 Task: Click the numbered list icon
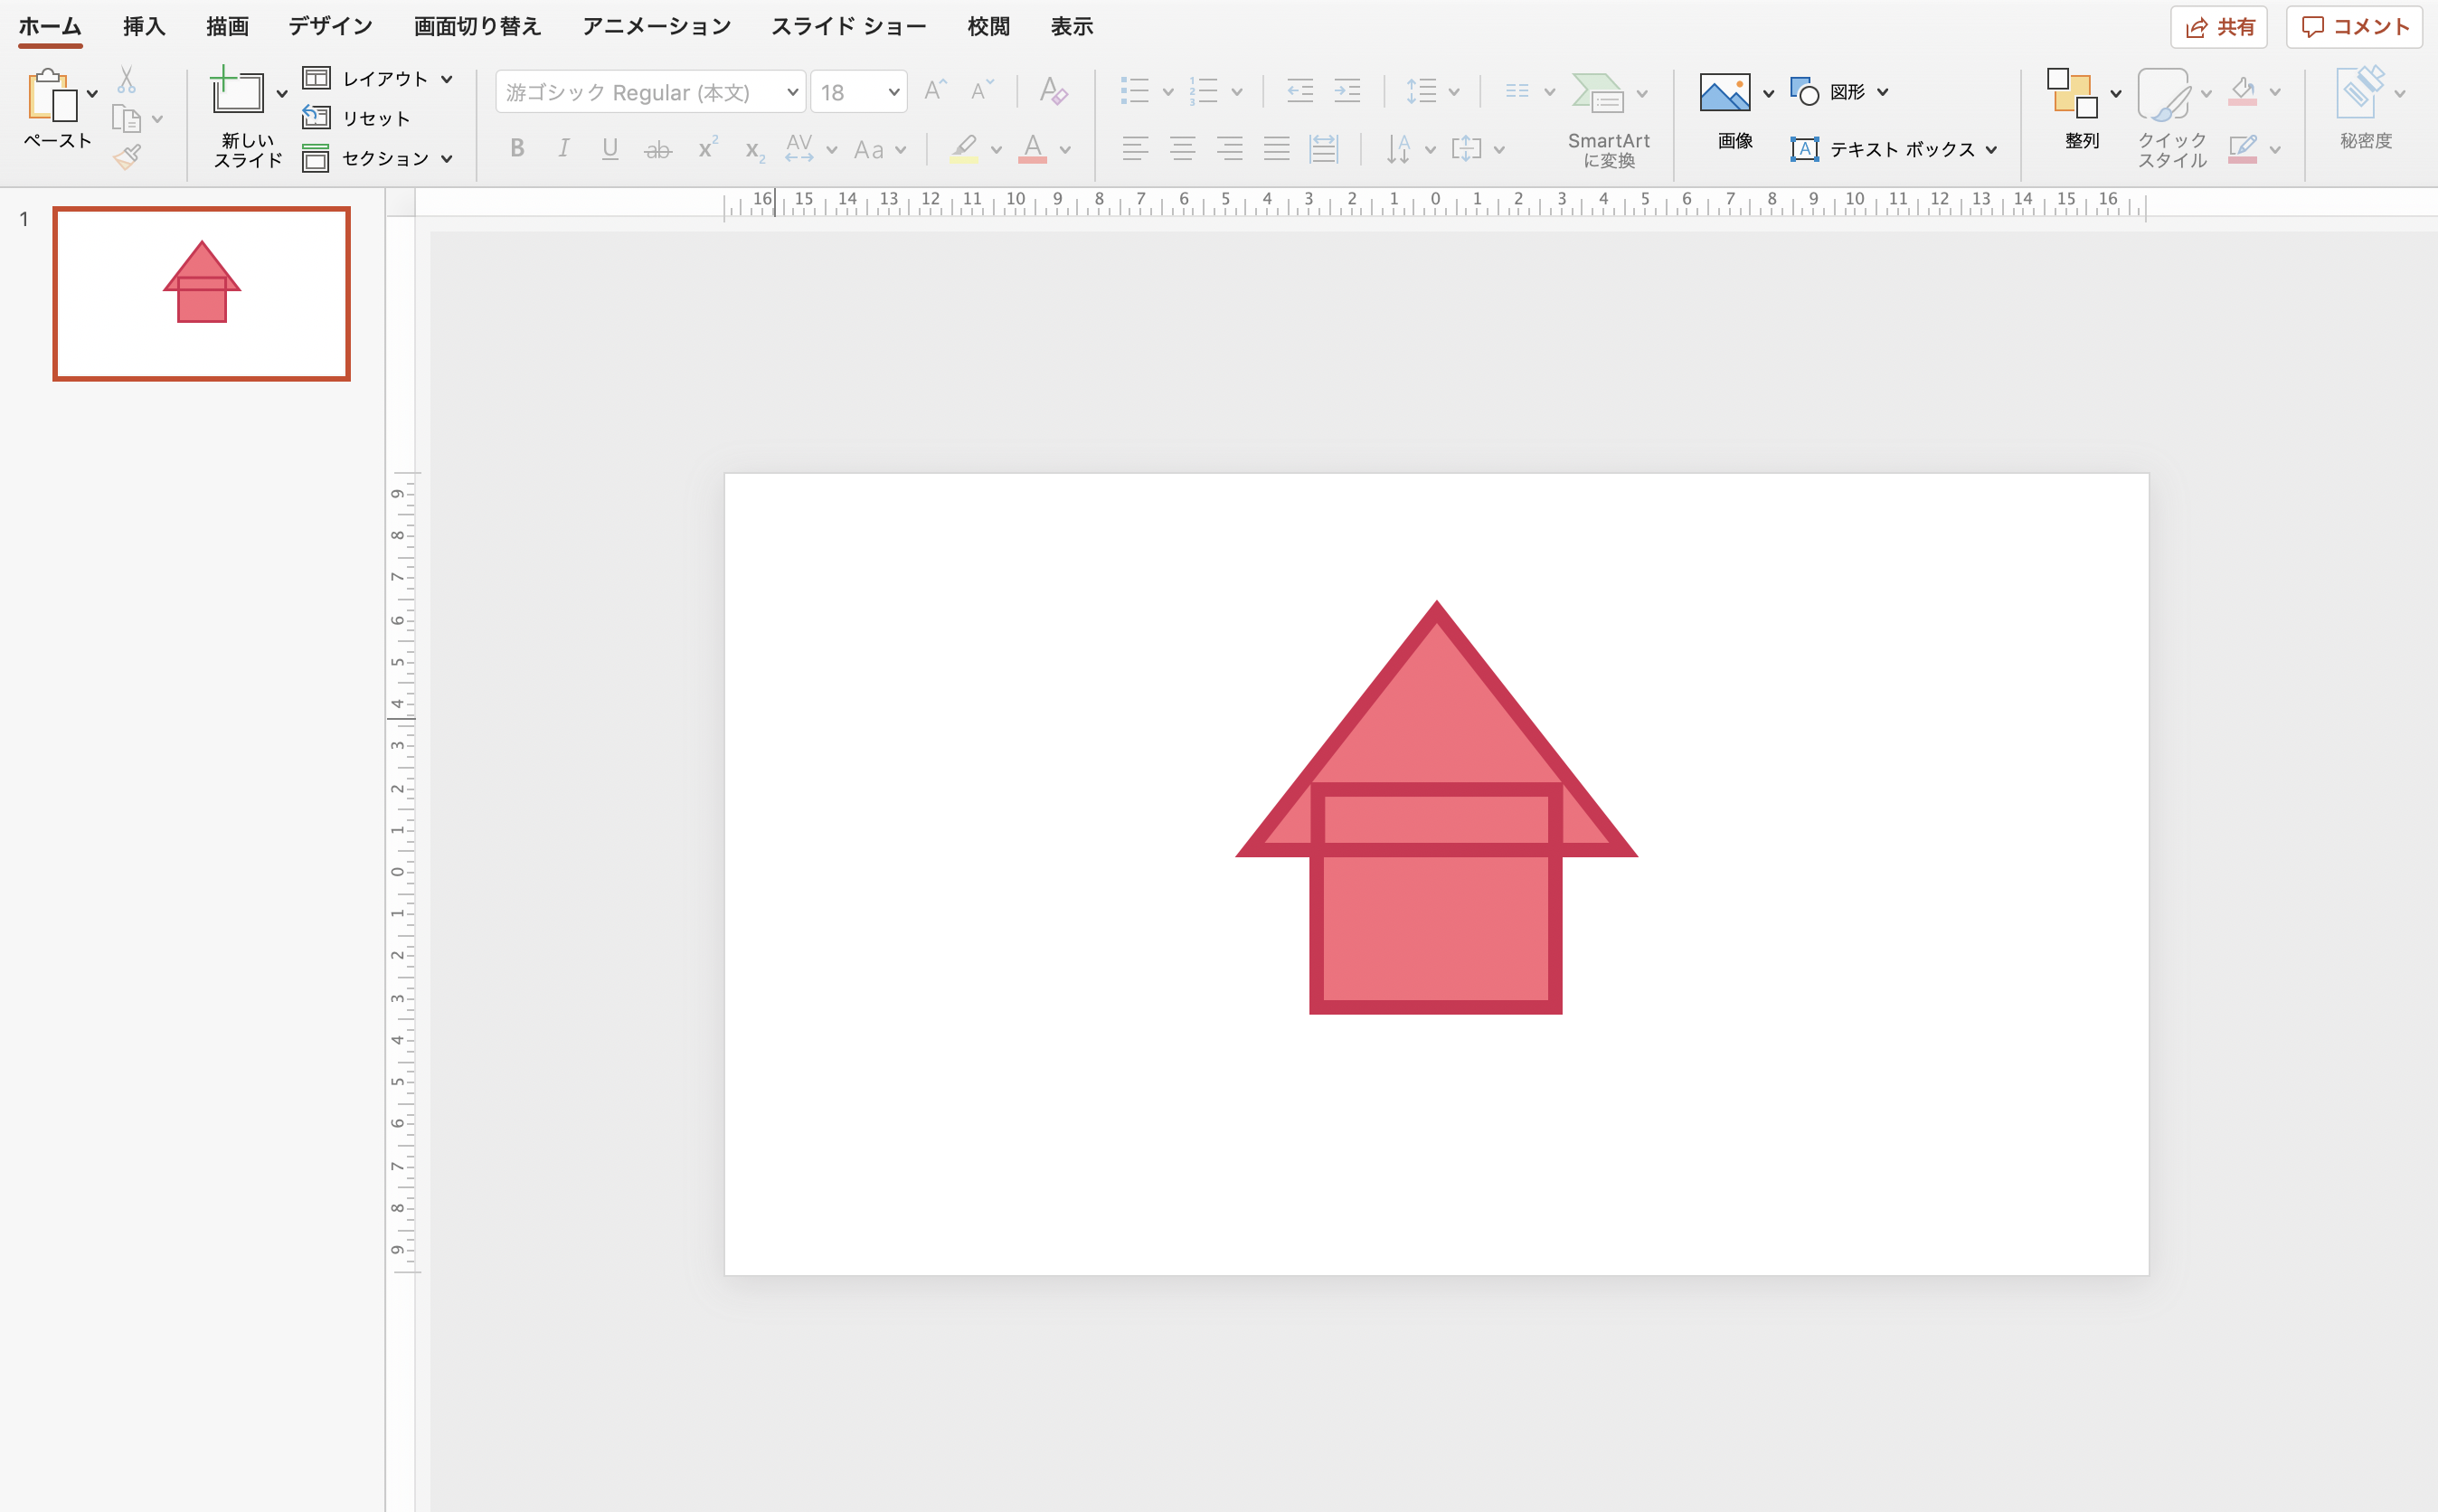point(1204,91)
